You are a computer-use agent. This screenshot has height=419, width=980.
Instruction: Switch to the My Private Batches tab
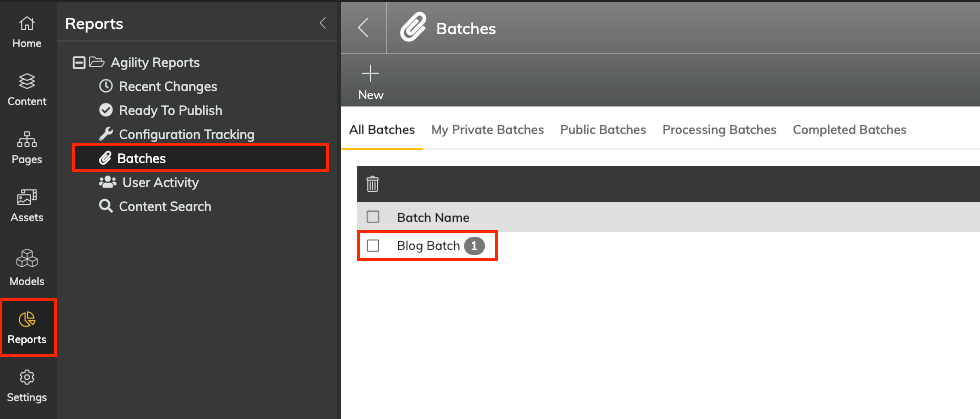coord(488,130)
